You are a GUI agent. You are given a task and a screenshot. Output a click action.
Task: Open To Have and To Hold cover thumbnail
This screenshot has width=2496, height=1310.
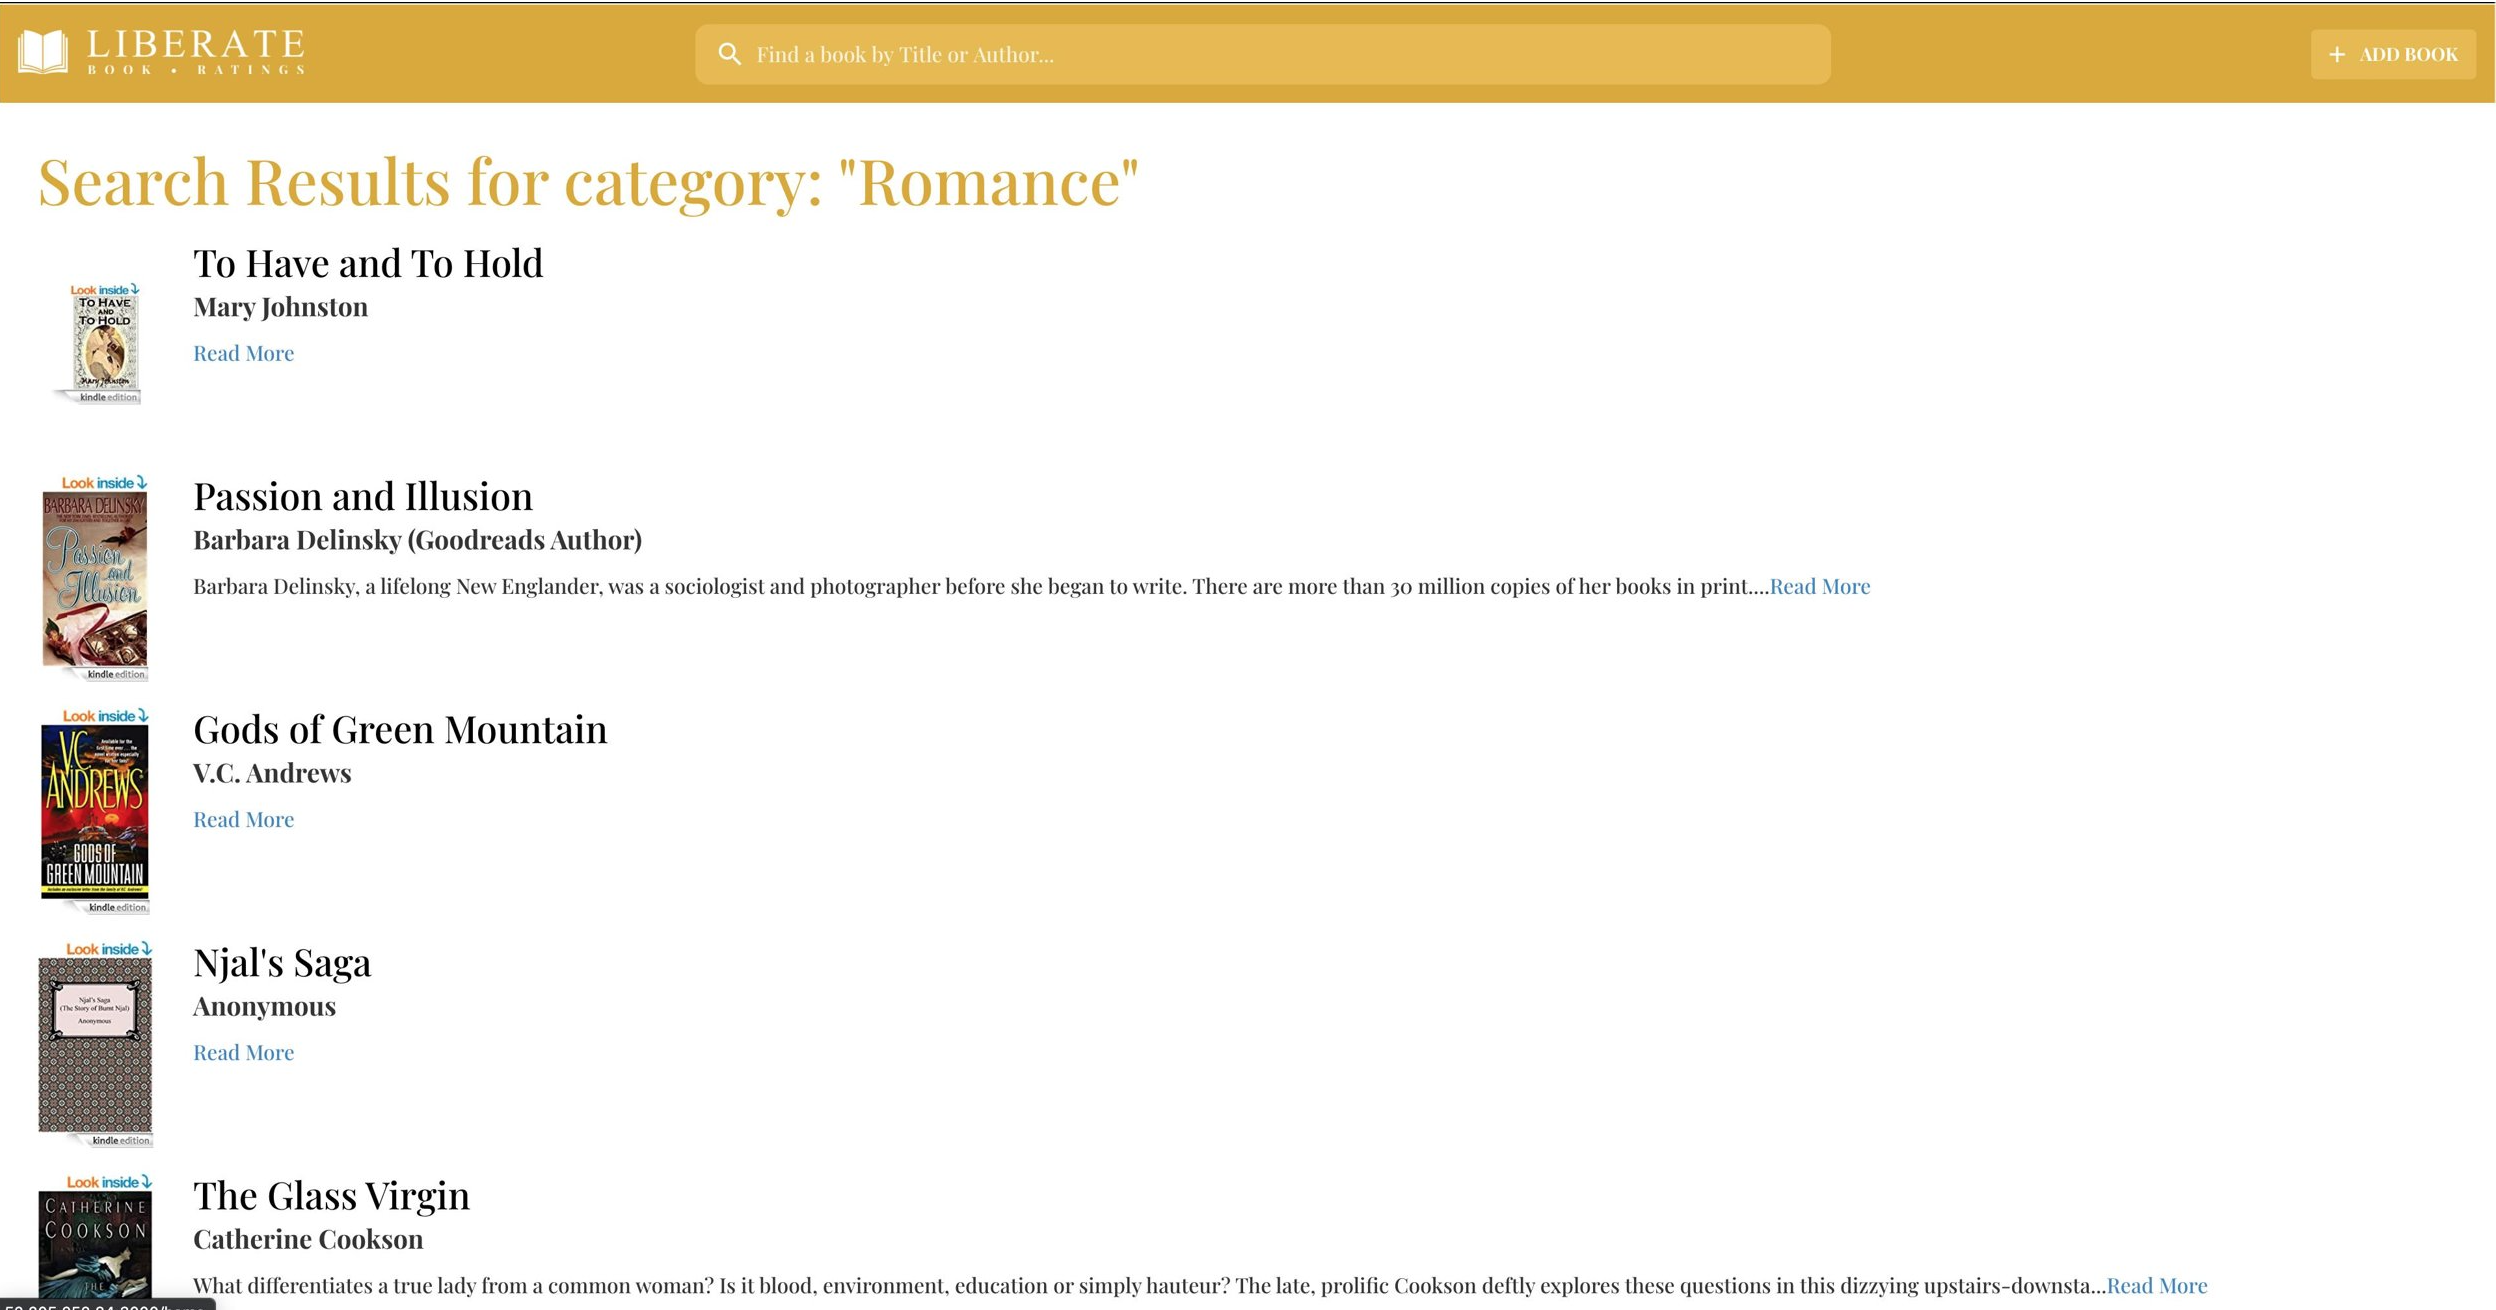[x=98, y=343]
